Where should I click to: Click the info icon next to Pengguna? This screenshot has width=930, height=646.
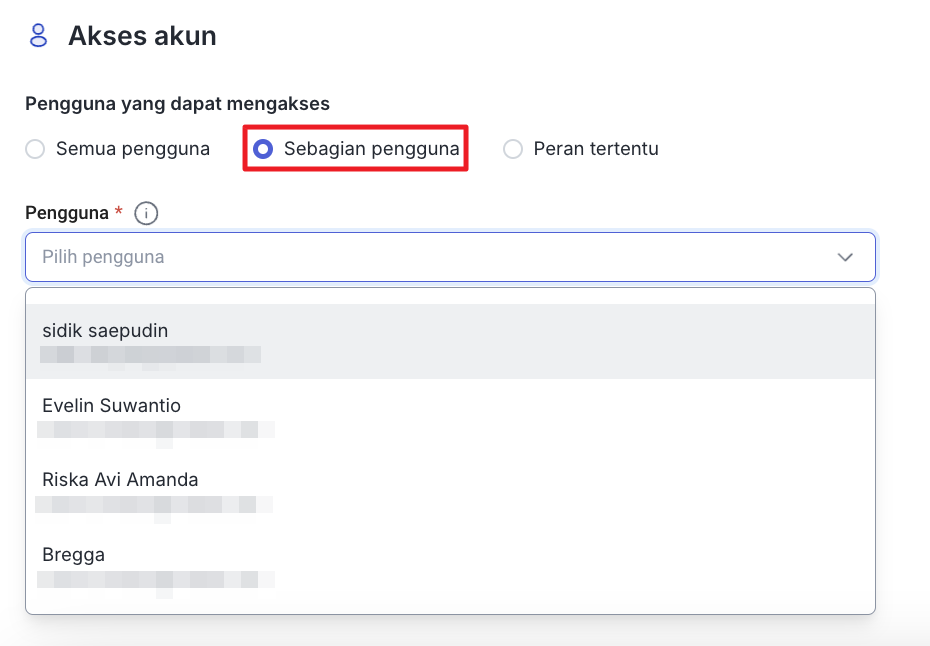click(146, 213)
